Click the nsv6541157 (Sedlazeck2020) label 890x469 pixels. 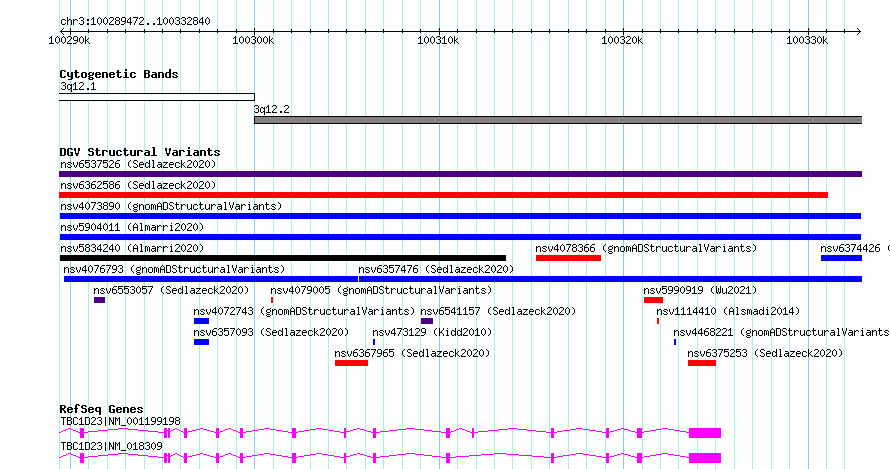pyautogui.click(x=498, y=311)
